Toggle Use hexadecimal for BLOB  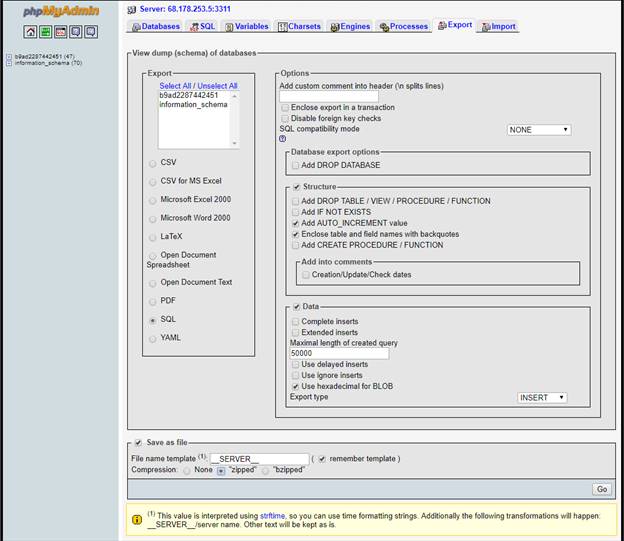click(295, 386)
